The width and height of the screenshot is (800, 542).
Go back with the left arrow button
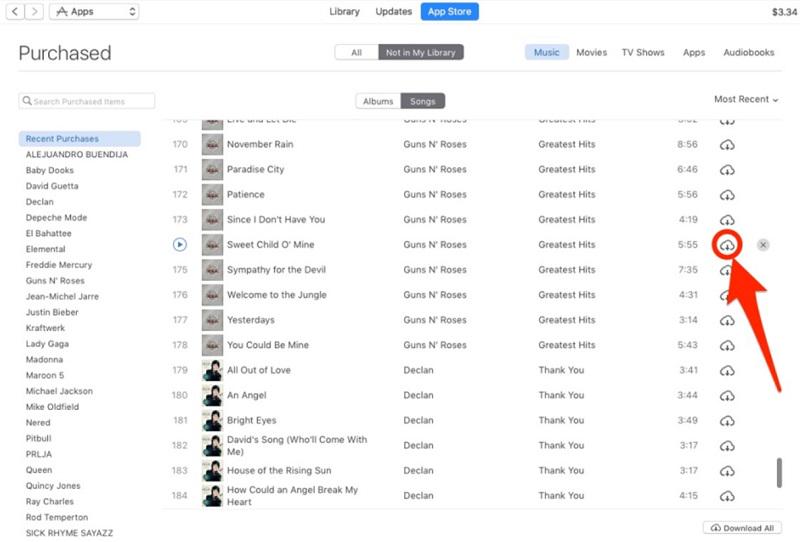tap(15, 11)
